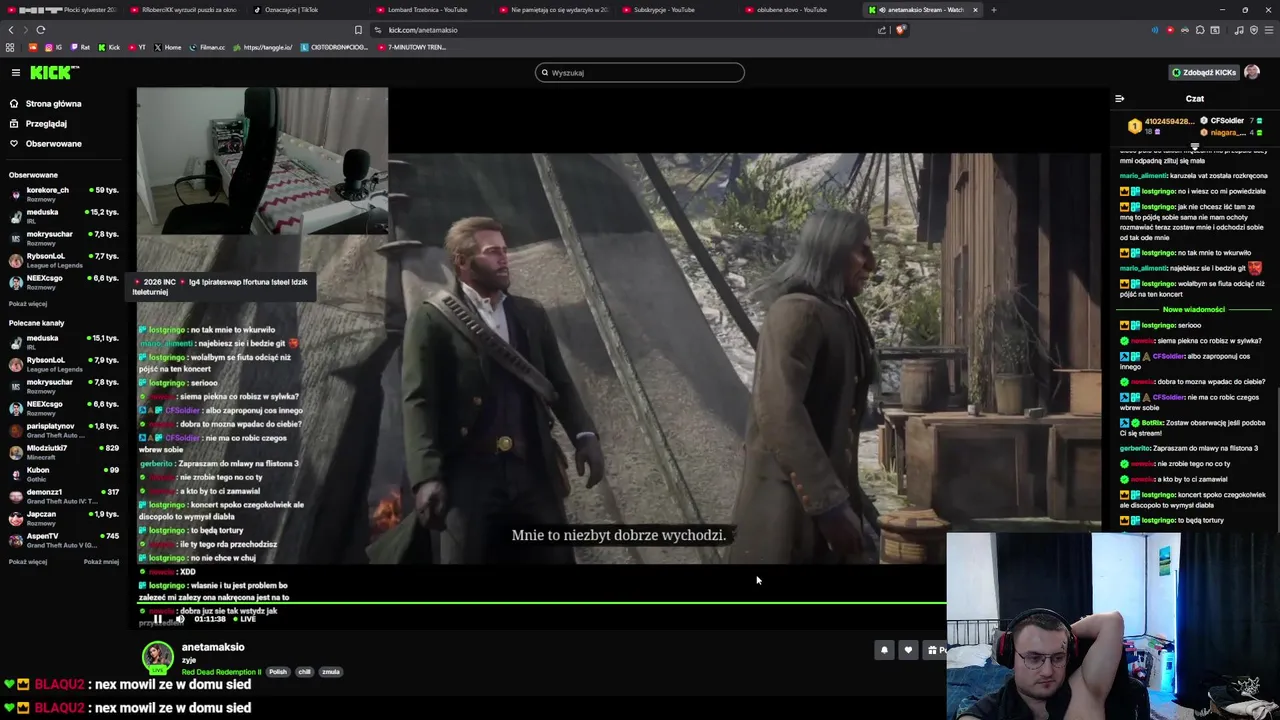
Task: Share page via address bar icon
Action: pyautogui.click(x=882, y=30)
